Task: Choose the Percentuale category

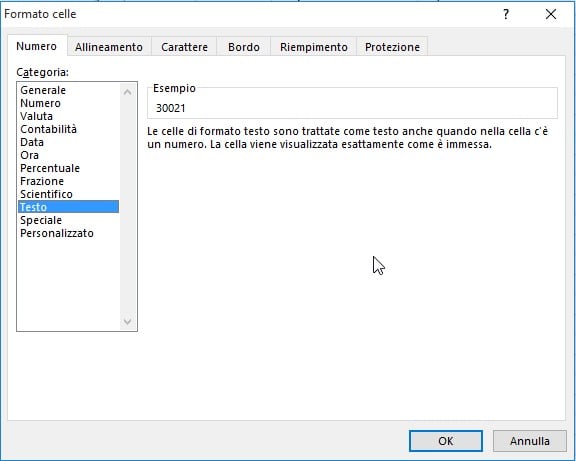Action: point(50,168)
